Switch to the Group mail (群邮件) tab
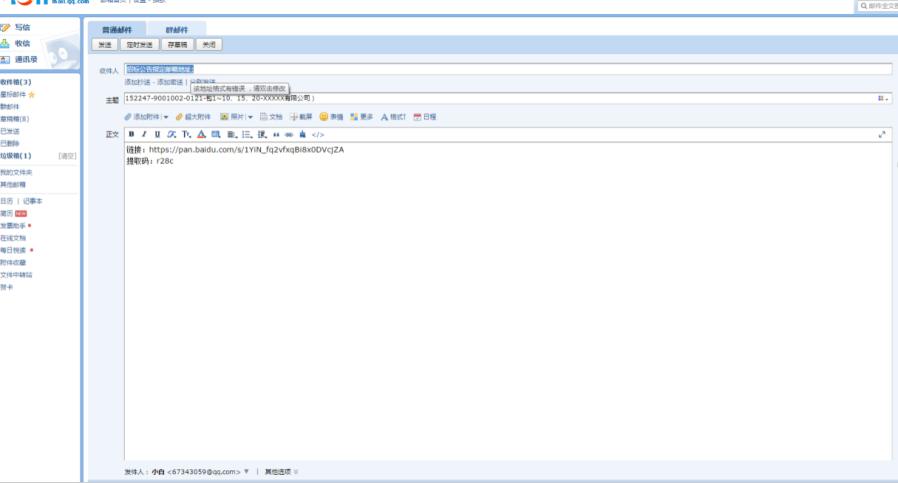The width and height of the screenshot is (898, 483). coord(176,30)
